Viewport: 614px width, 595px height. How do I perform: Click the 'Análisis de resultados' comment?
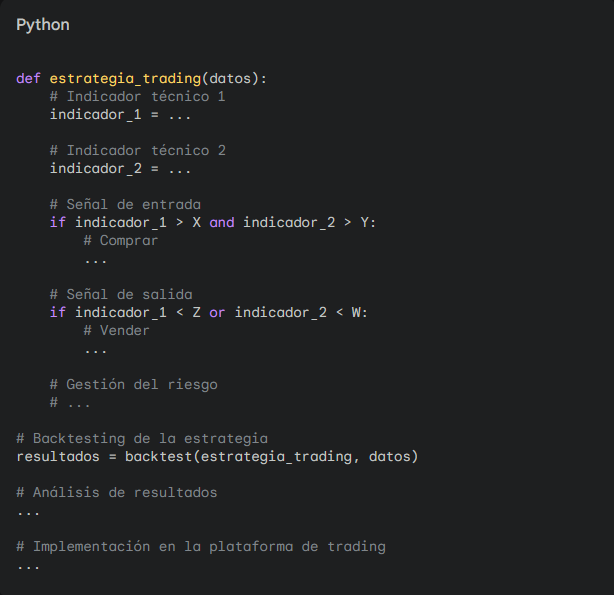click(x=116, y=492)
